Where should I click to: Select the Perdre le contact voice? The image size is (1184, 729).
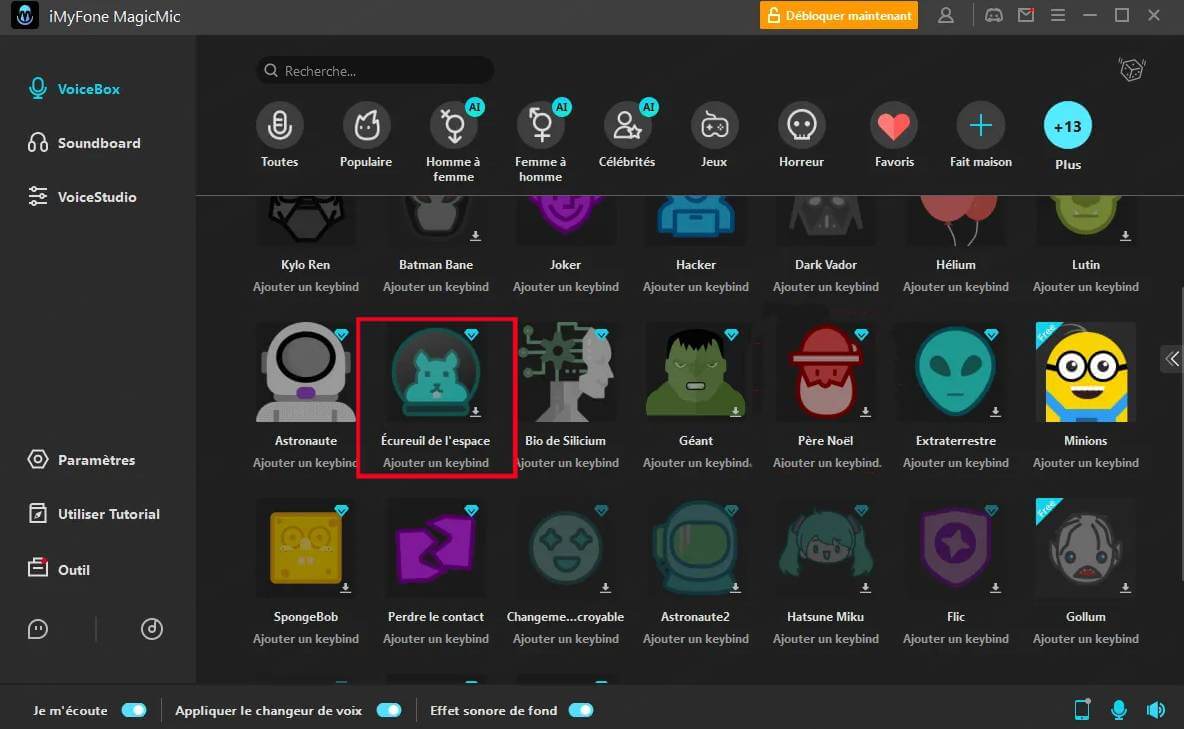pyautogui.click(x=436, y=548)
